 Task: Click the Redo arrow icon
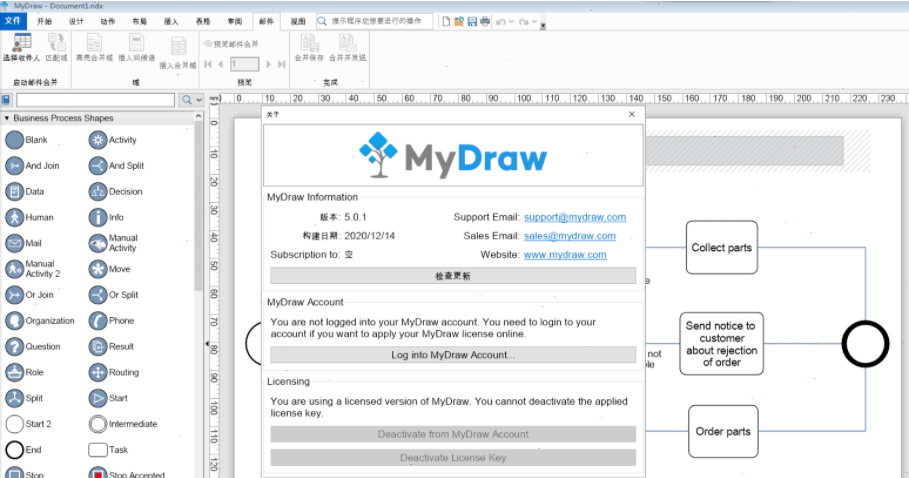point(523,22)
